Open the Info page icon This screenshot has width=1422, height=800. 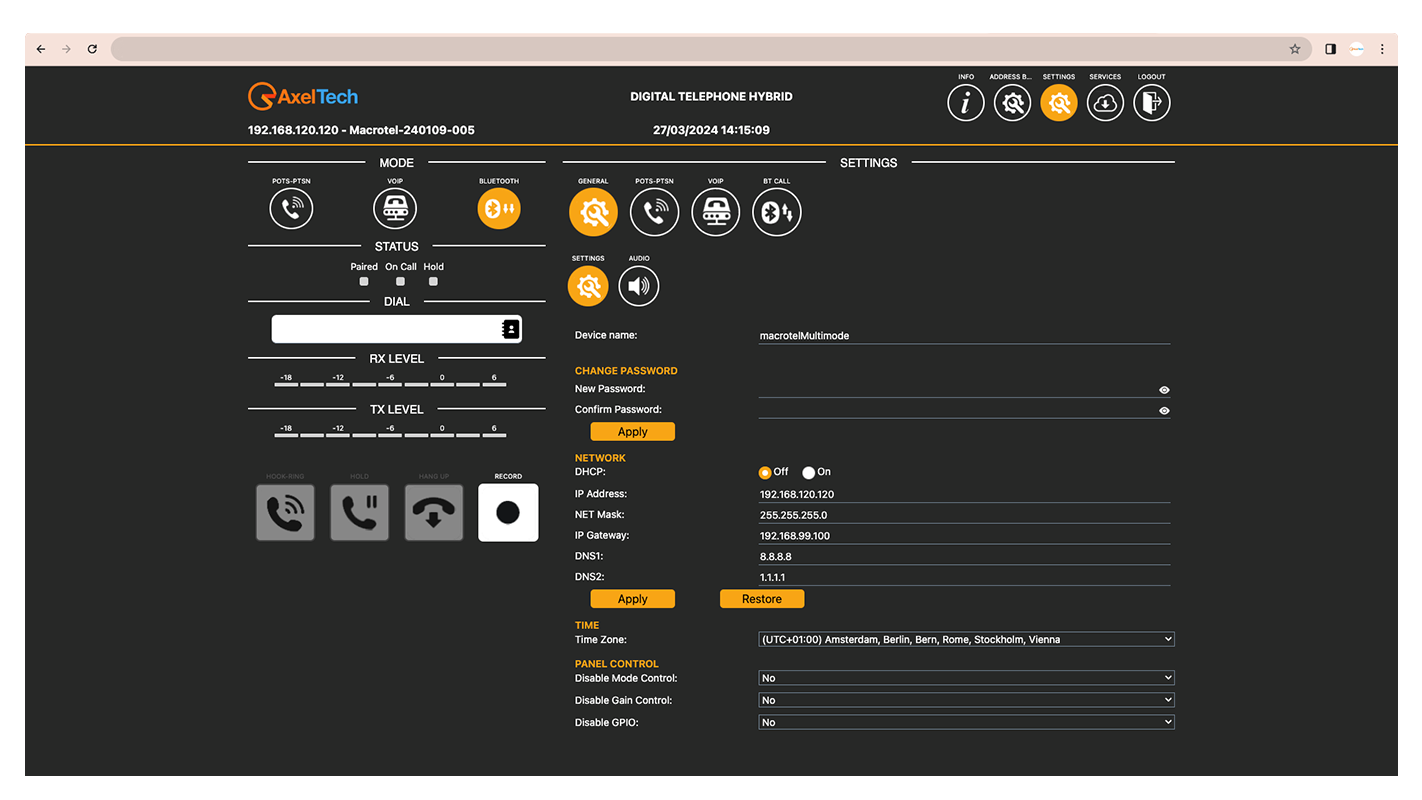[965, 103]
